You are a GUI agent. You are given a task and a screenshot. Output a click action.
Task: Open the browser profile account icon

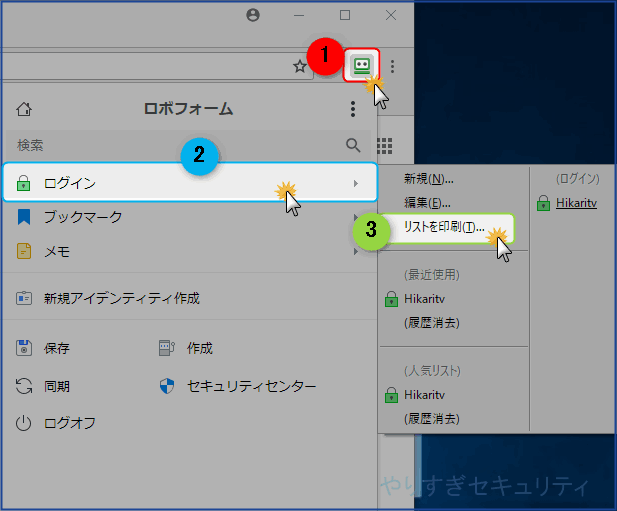point(253,15)
